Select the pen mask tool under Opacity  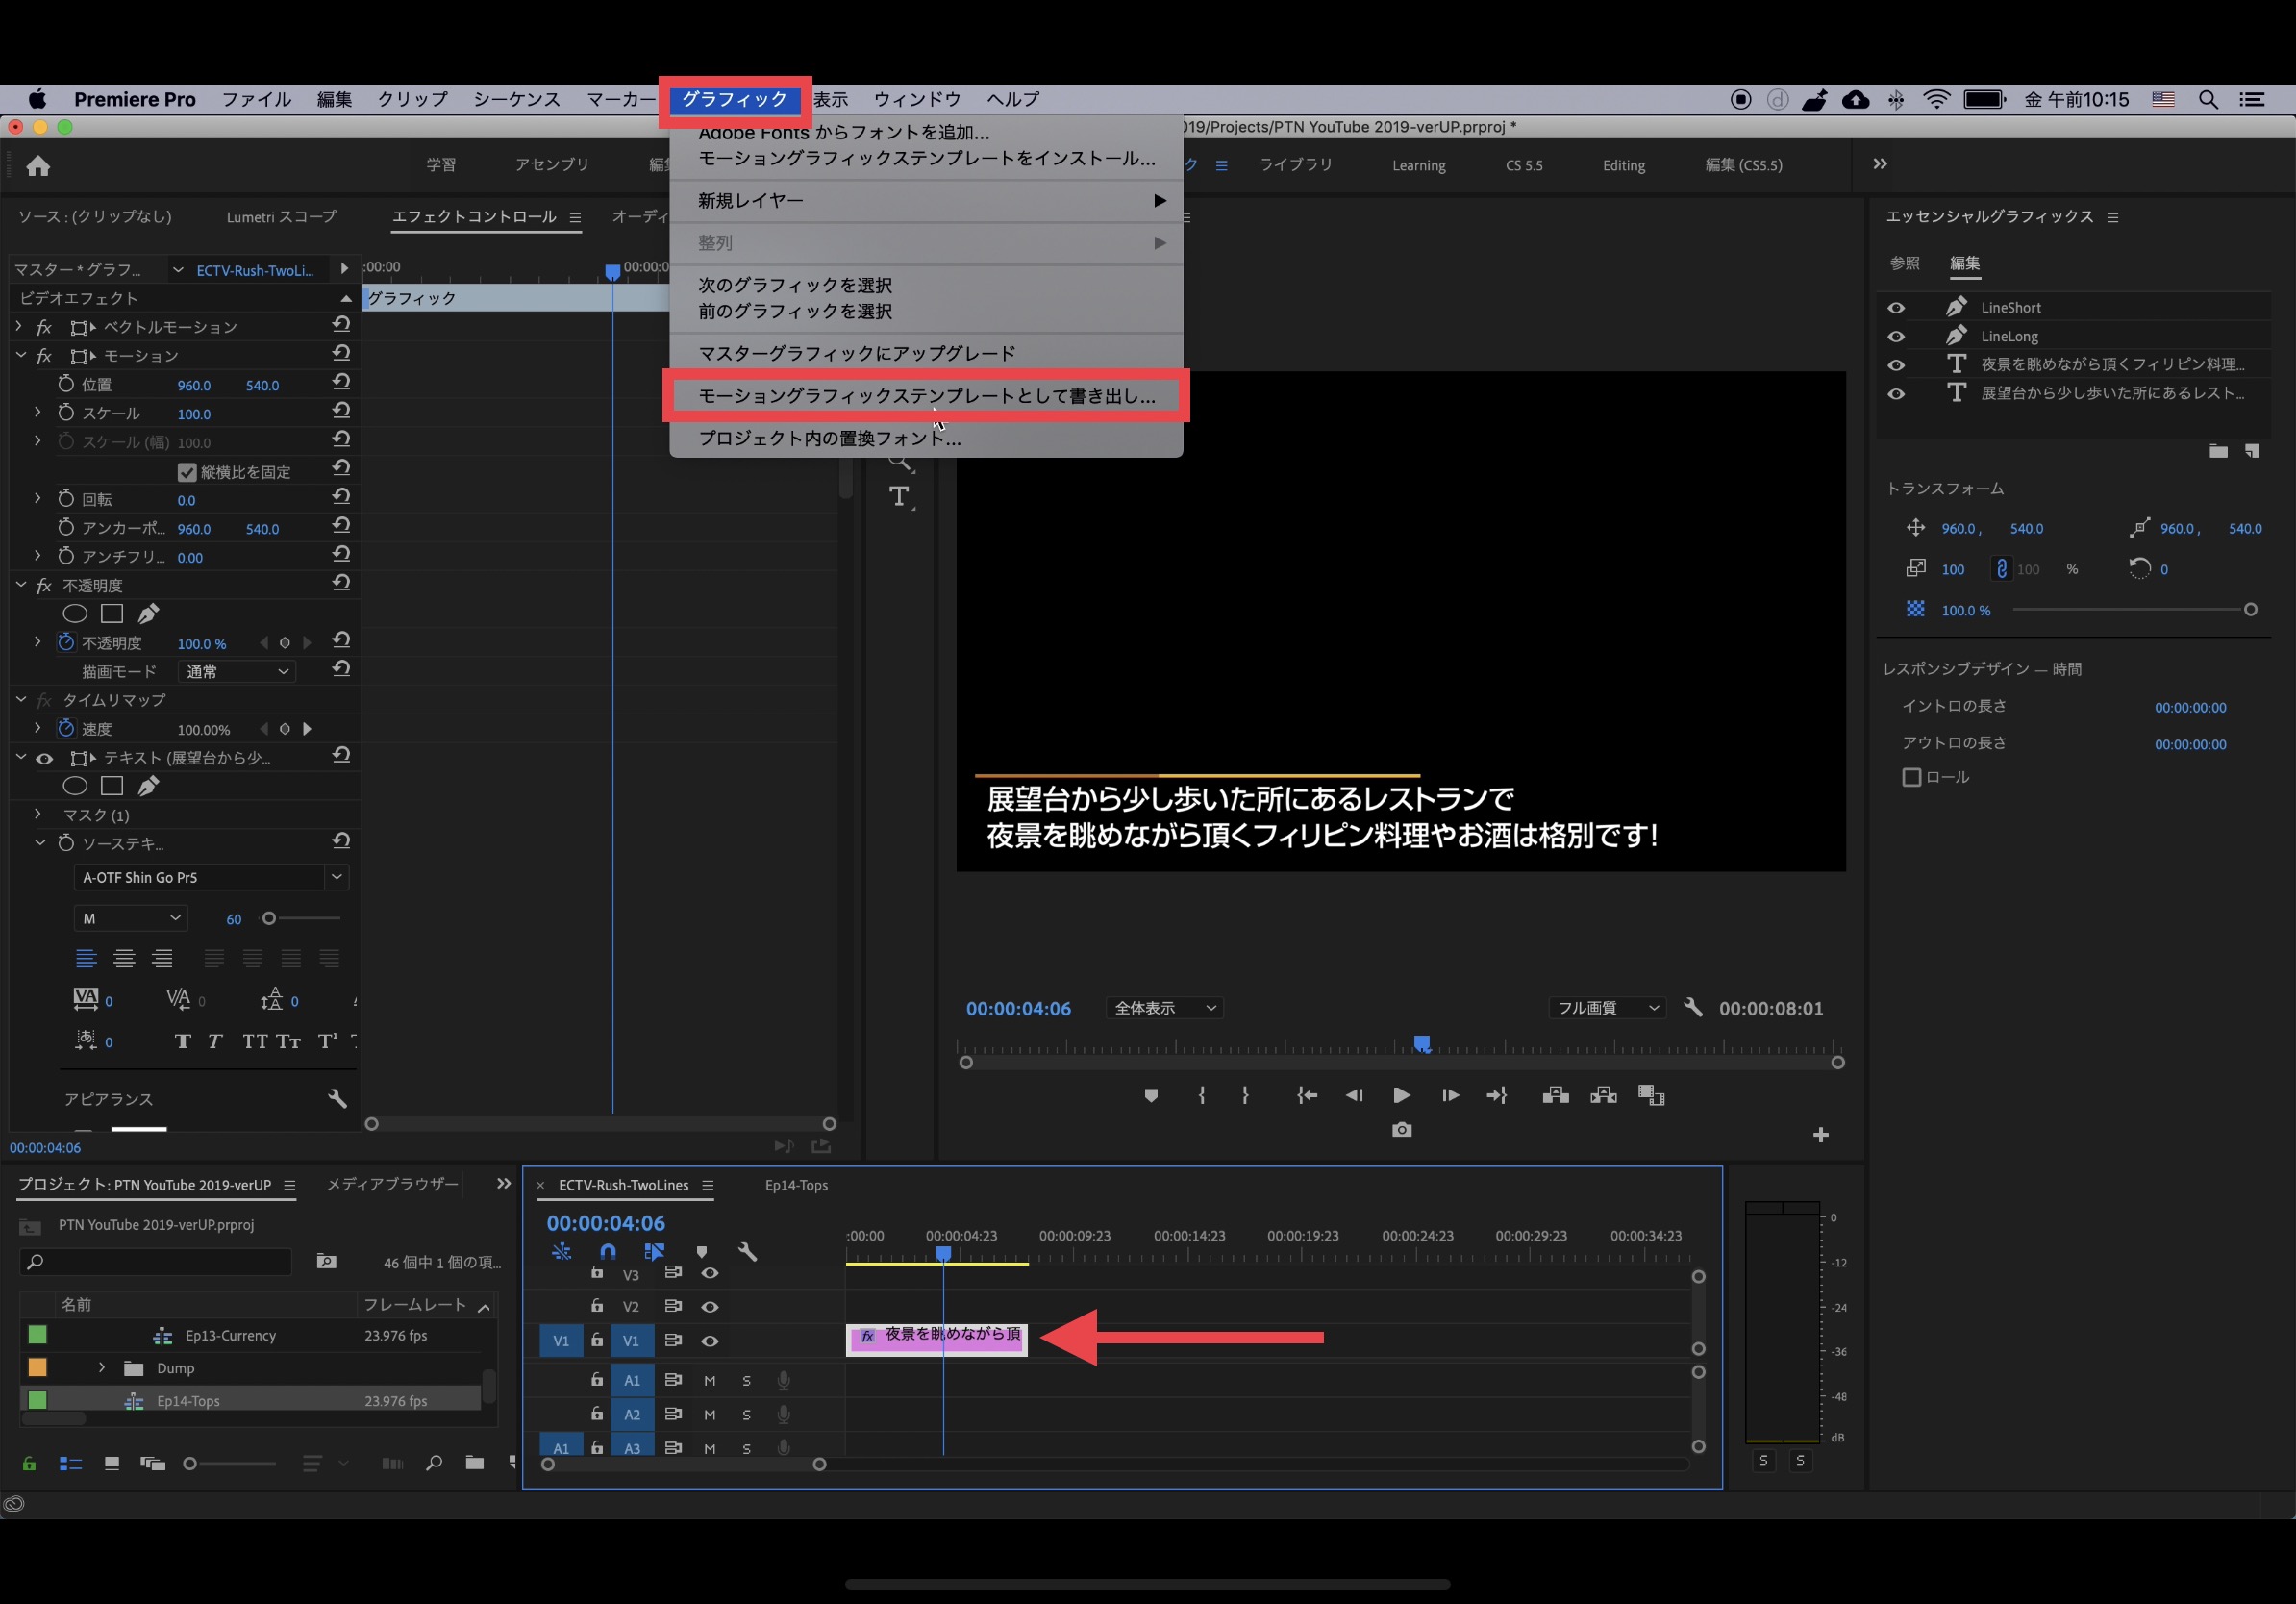pyautogui.click(x=148, y=613)
